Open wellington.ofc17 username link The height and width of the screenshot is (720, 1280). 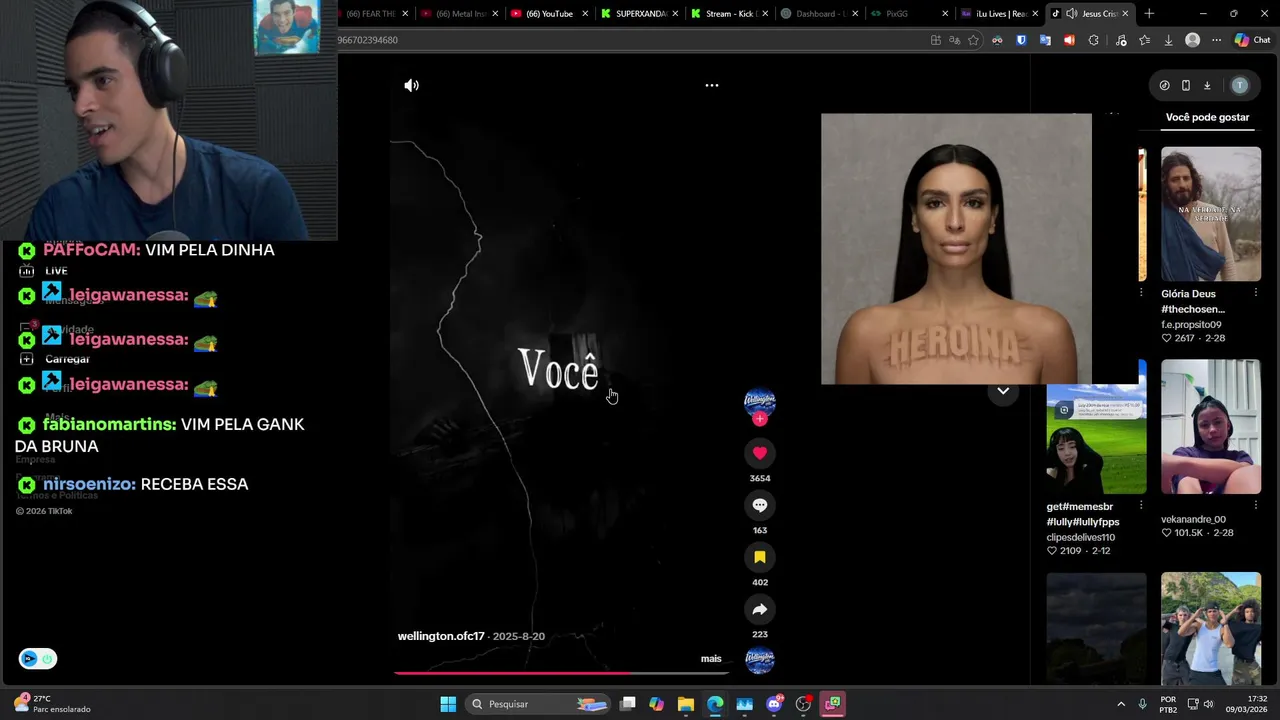click(441, 636)
